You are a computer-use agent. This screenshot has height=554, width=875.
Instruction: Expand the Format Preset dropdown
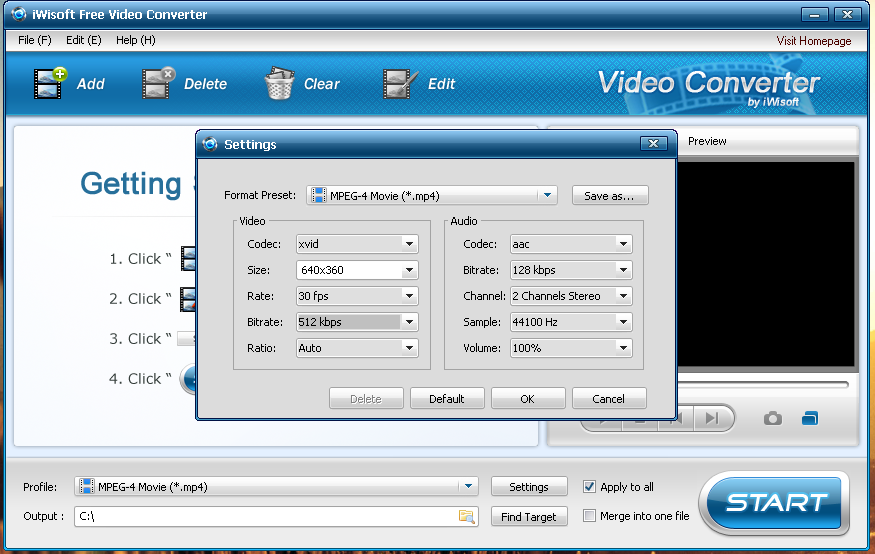tap(547, 195)
